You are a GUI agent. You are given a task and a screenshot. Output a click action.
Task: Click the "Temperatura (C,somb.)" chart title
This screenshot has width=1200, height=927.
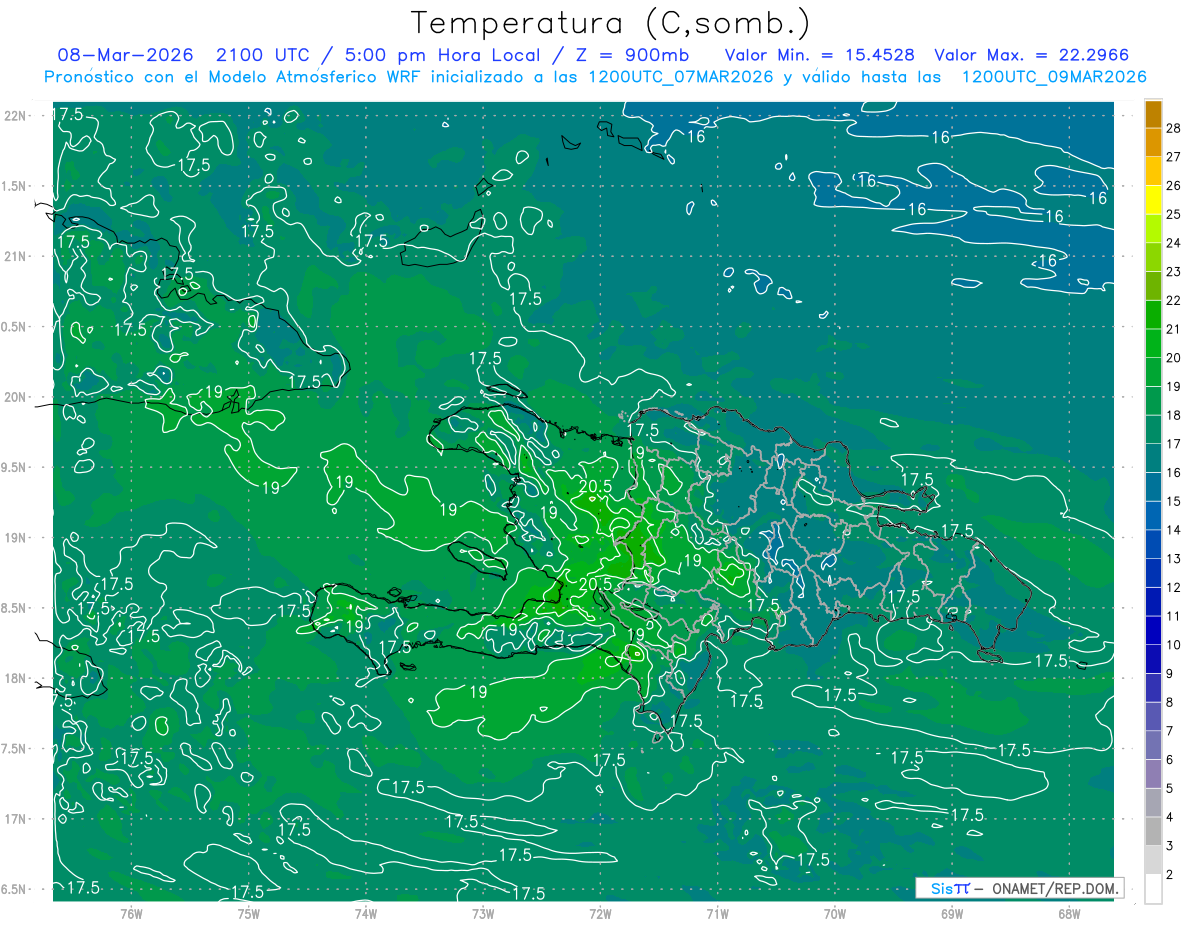(x=611, y=23)
